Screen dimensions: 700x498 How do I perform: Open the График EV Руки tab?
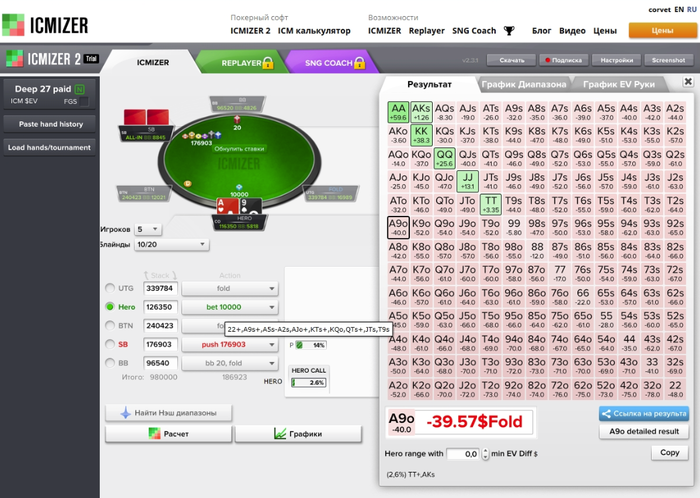coord(619,84)
